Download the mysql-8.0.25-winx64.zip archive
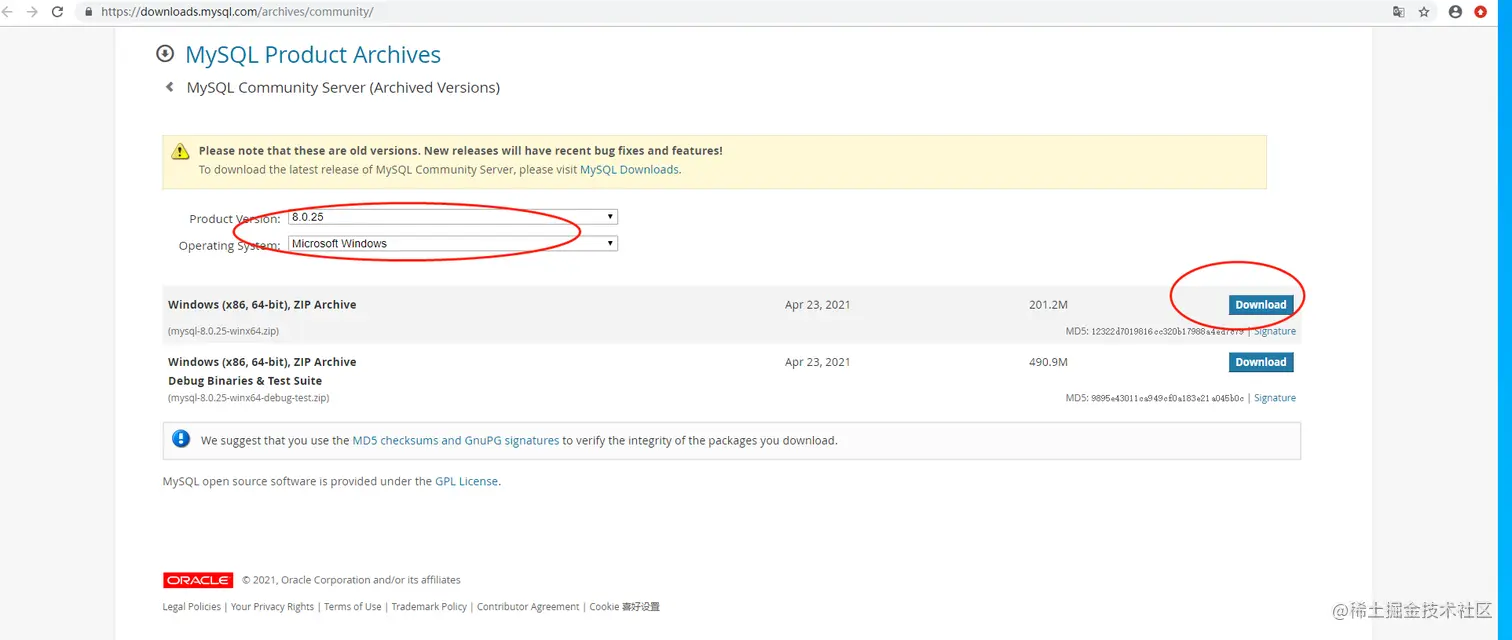 (1260, 305)
